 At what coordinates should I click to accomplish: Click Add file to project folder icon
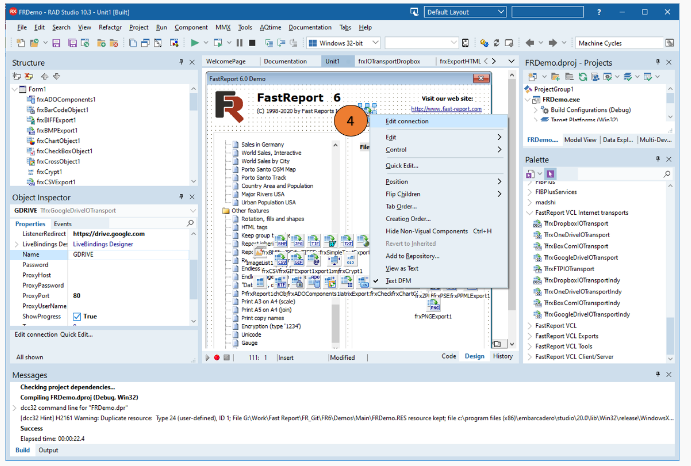[101, 43]
